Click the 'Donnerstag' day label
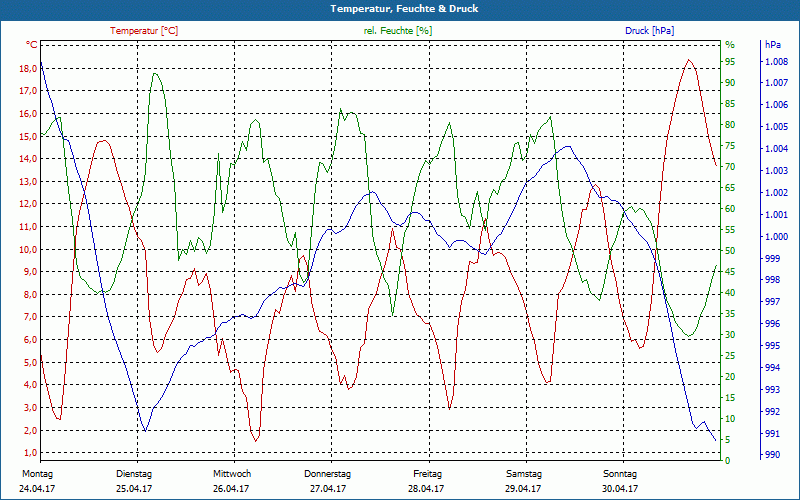Screen dimensions: 800x500 (x=328, y=474)
